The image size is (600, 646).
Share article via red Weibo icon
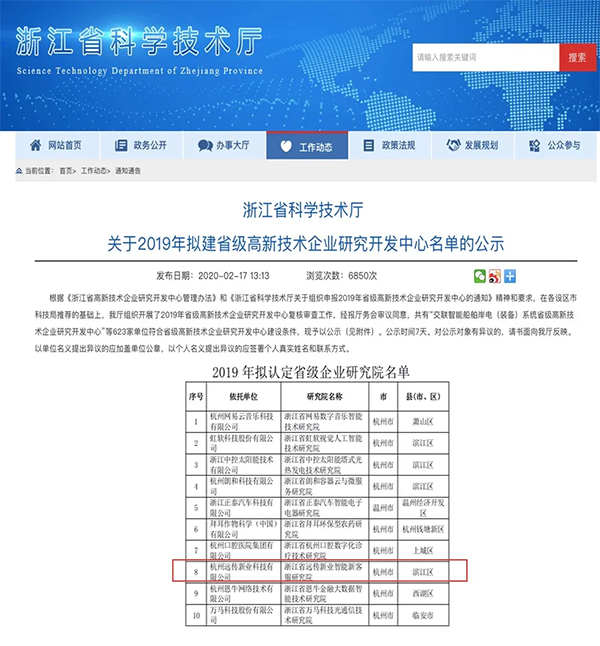(x=495, y=275)
